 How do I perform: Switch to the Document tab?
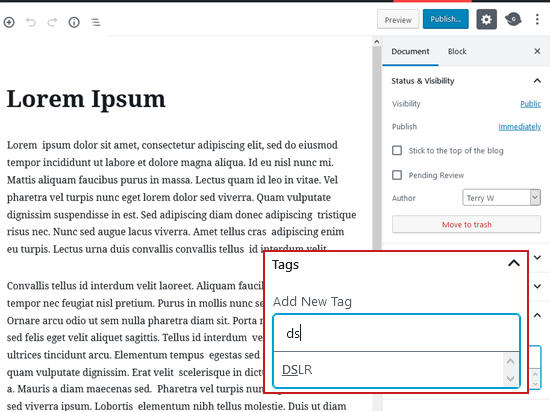(410, 52)
